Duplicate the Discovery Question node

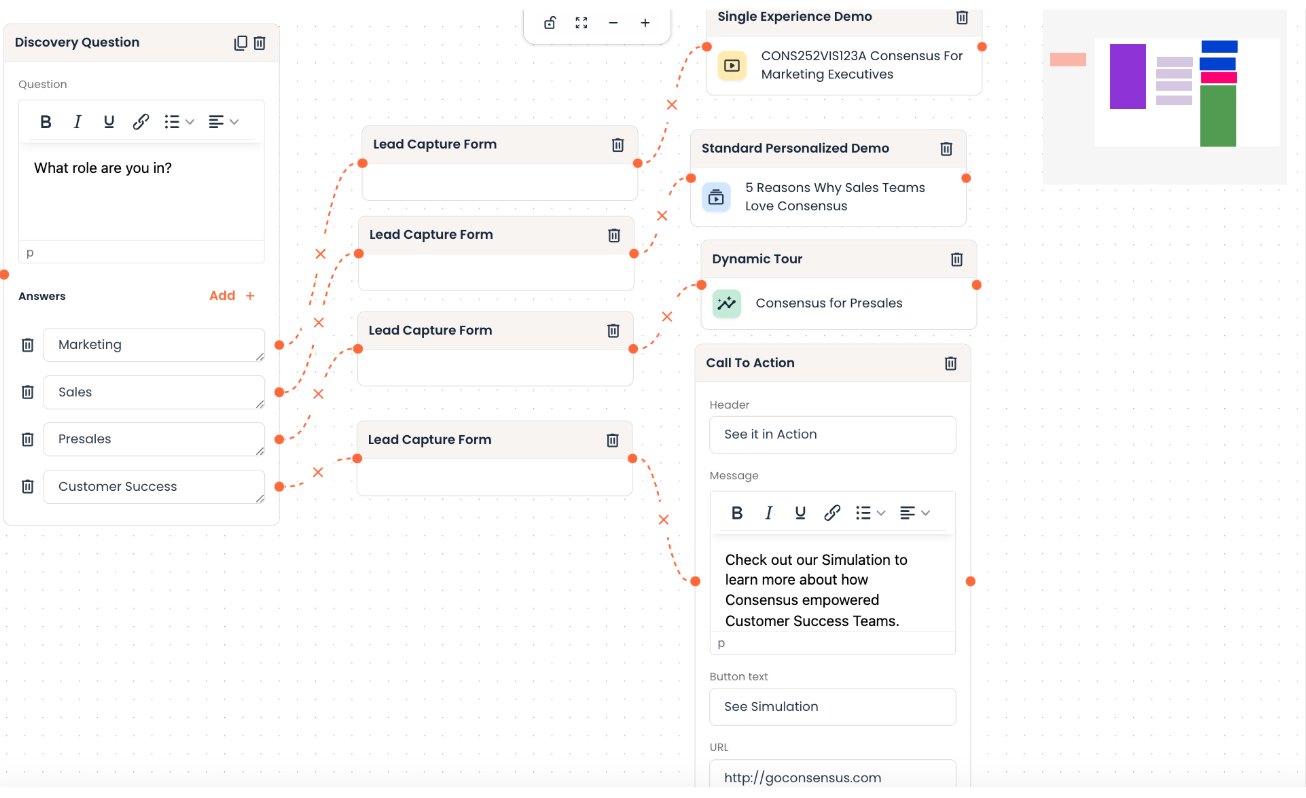point(240,43)
